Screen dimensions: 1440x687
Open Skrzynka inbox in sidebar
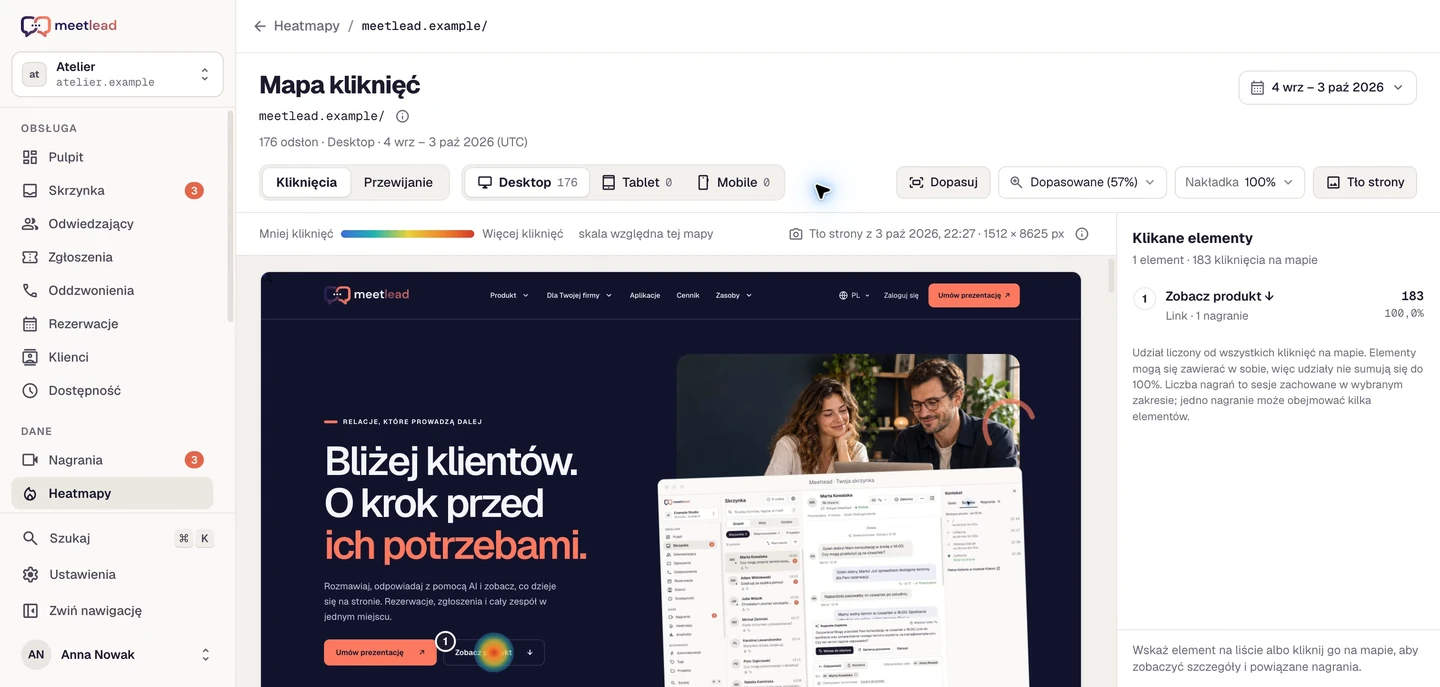(112, 190)
